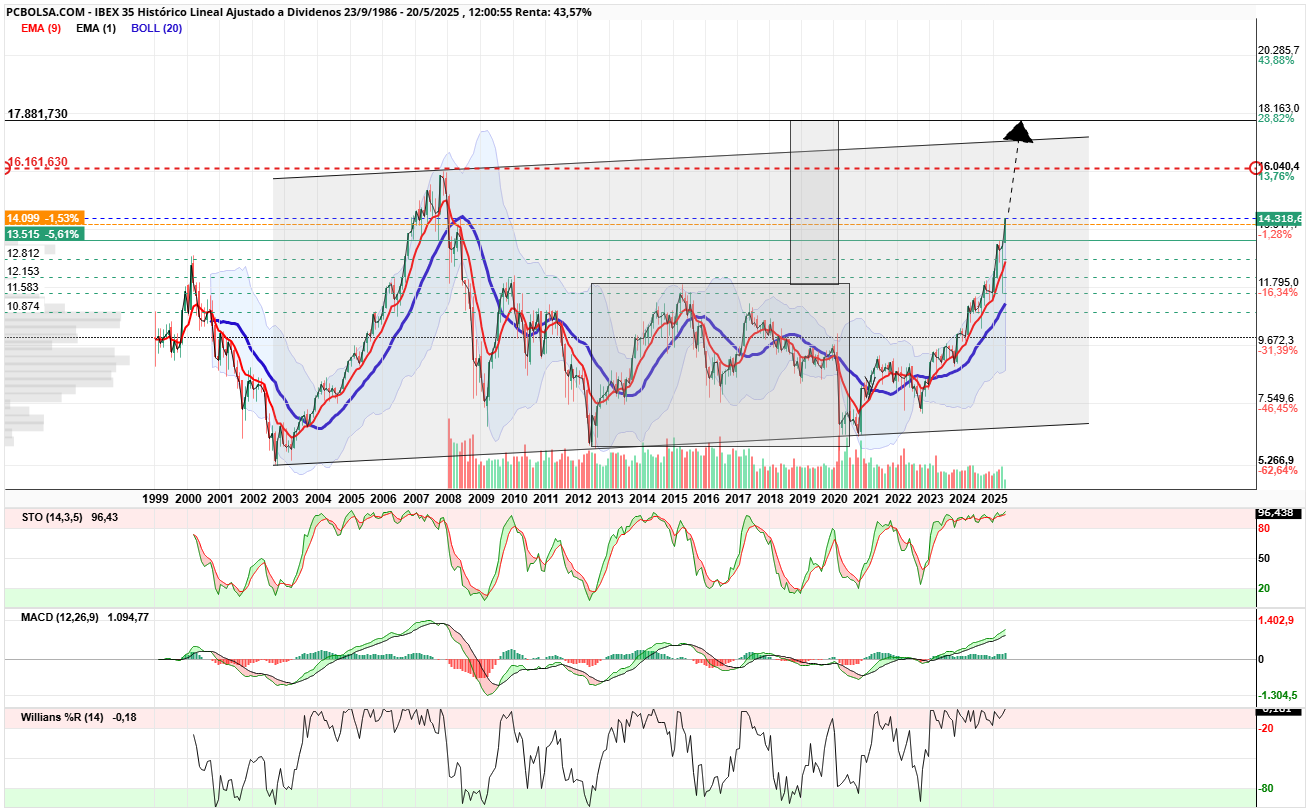Click the 11.583 level label

tap(23, 288)
